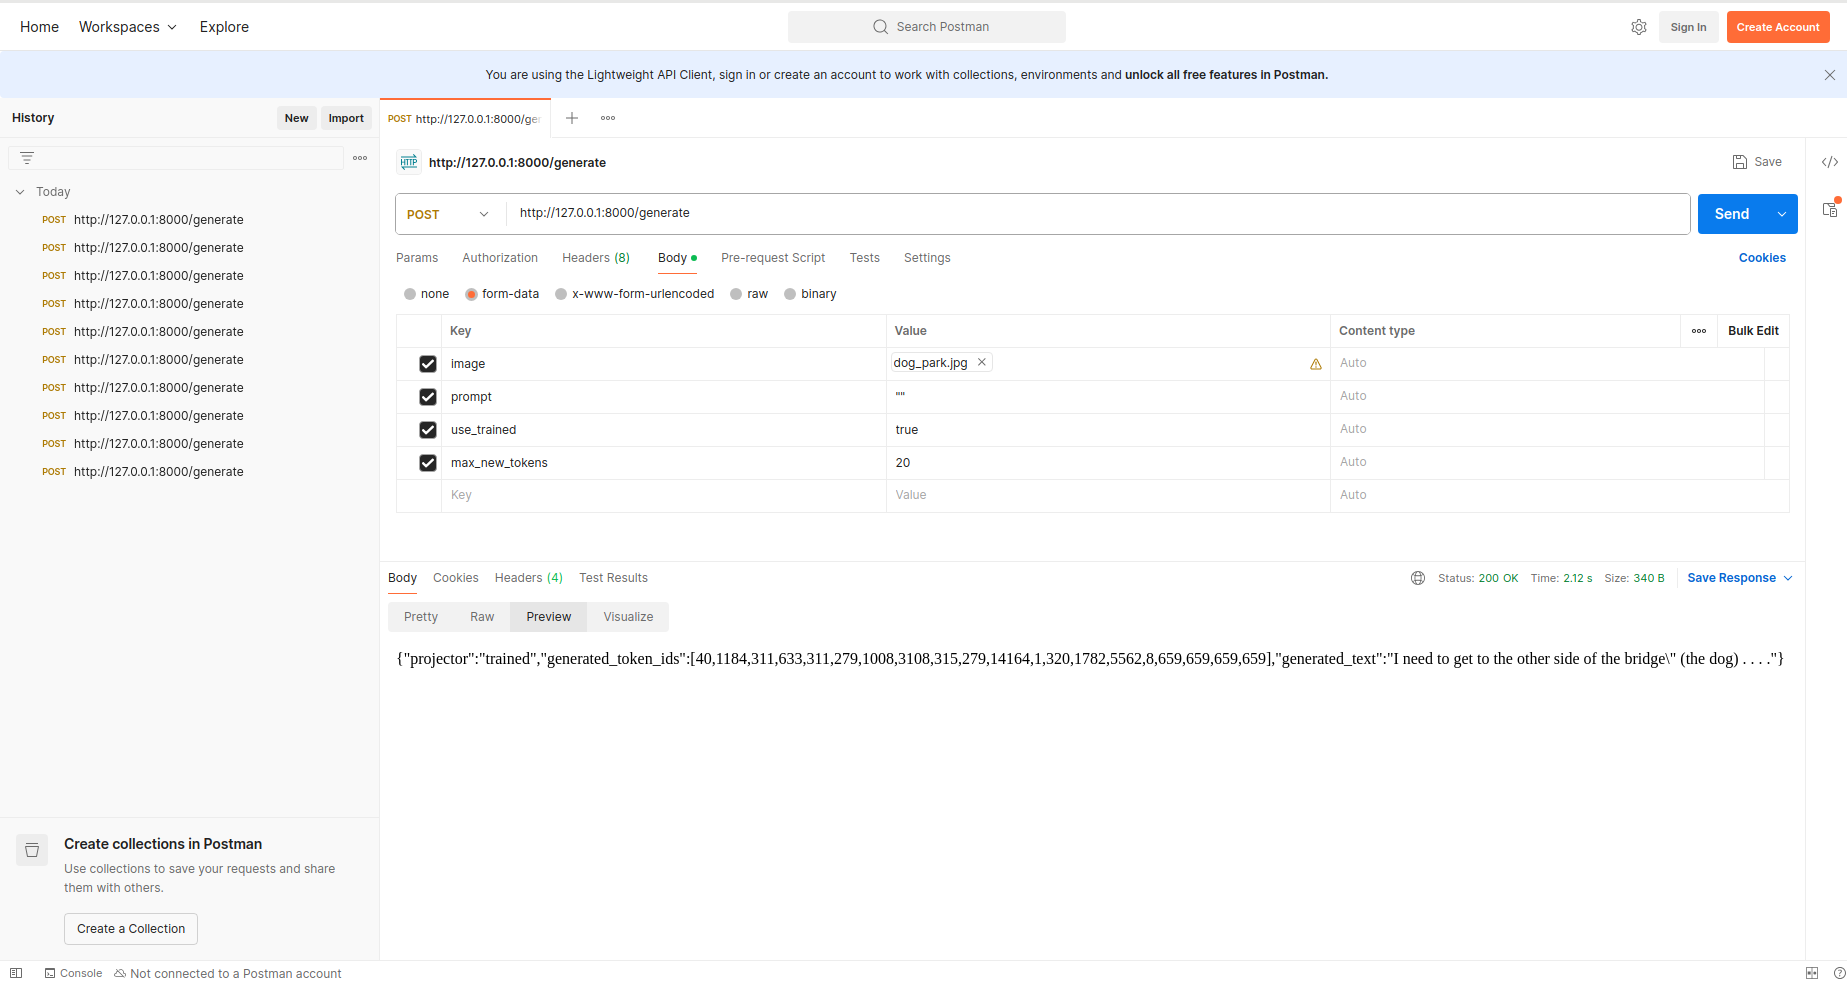Open the POST method dropdown
The height and width of the screenshot is (981, 1847).
[448, 214]
